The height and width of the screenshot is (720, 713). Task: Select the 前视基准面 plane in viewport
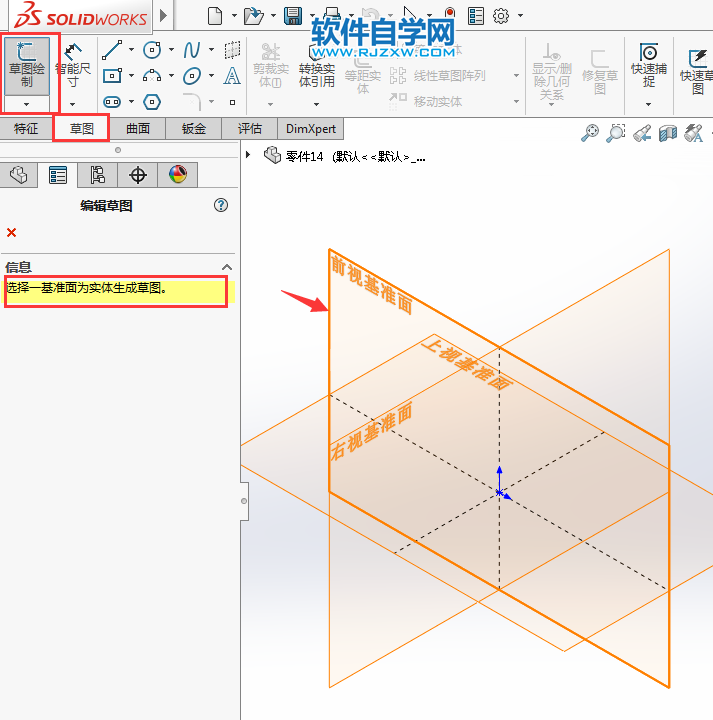(x=370, y=290)
